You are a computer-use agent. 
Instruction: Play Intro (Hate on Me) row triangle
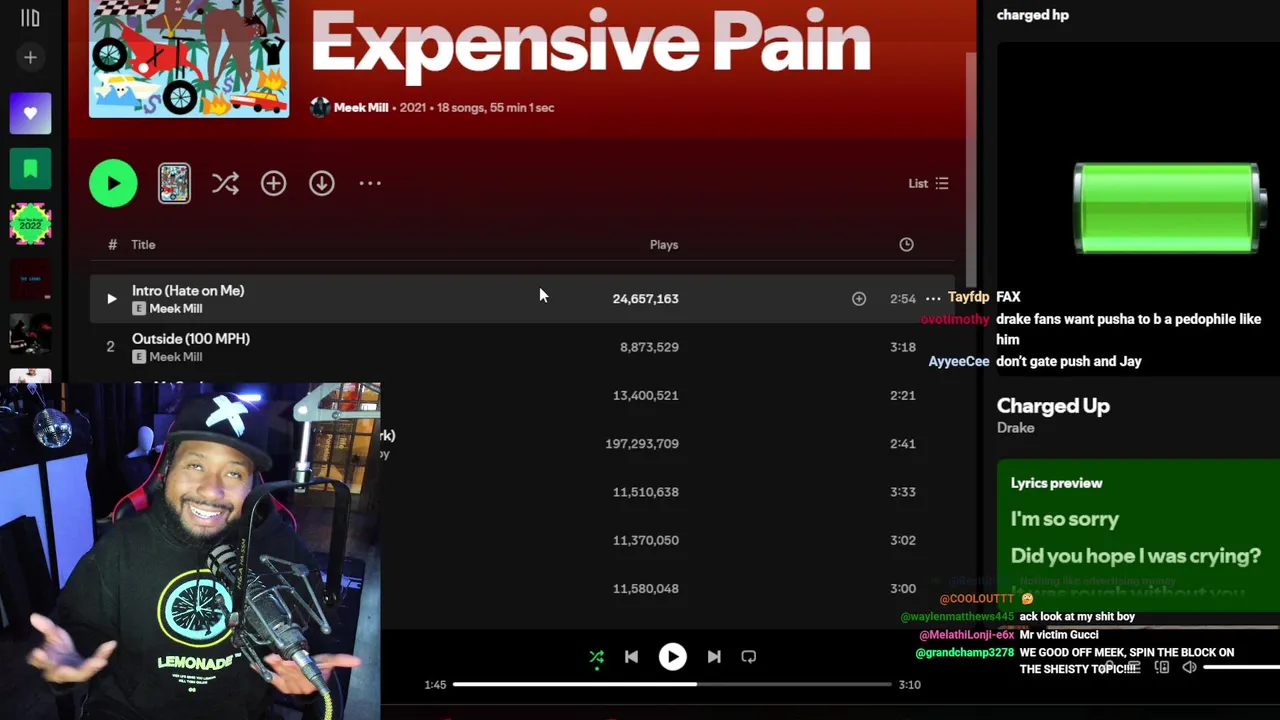click(111, 298)
